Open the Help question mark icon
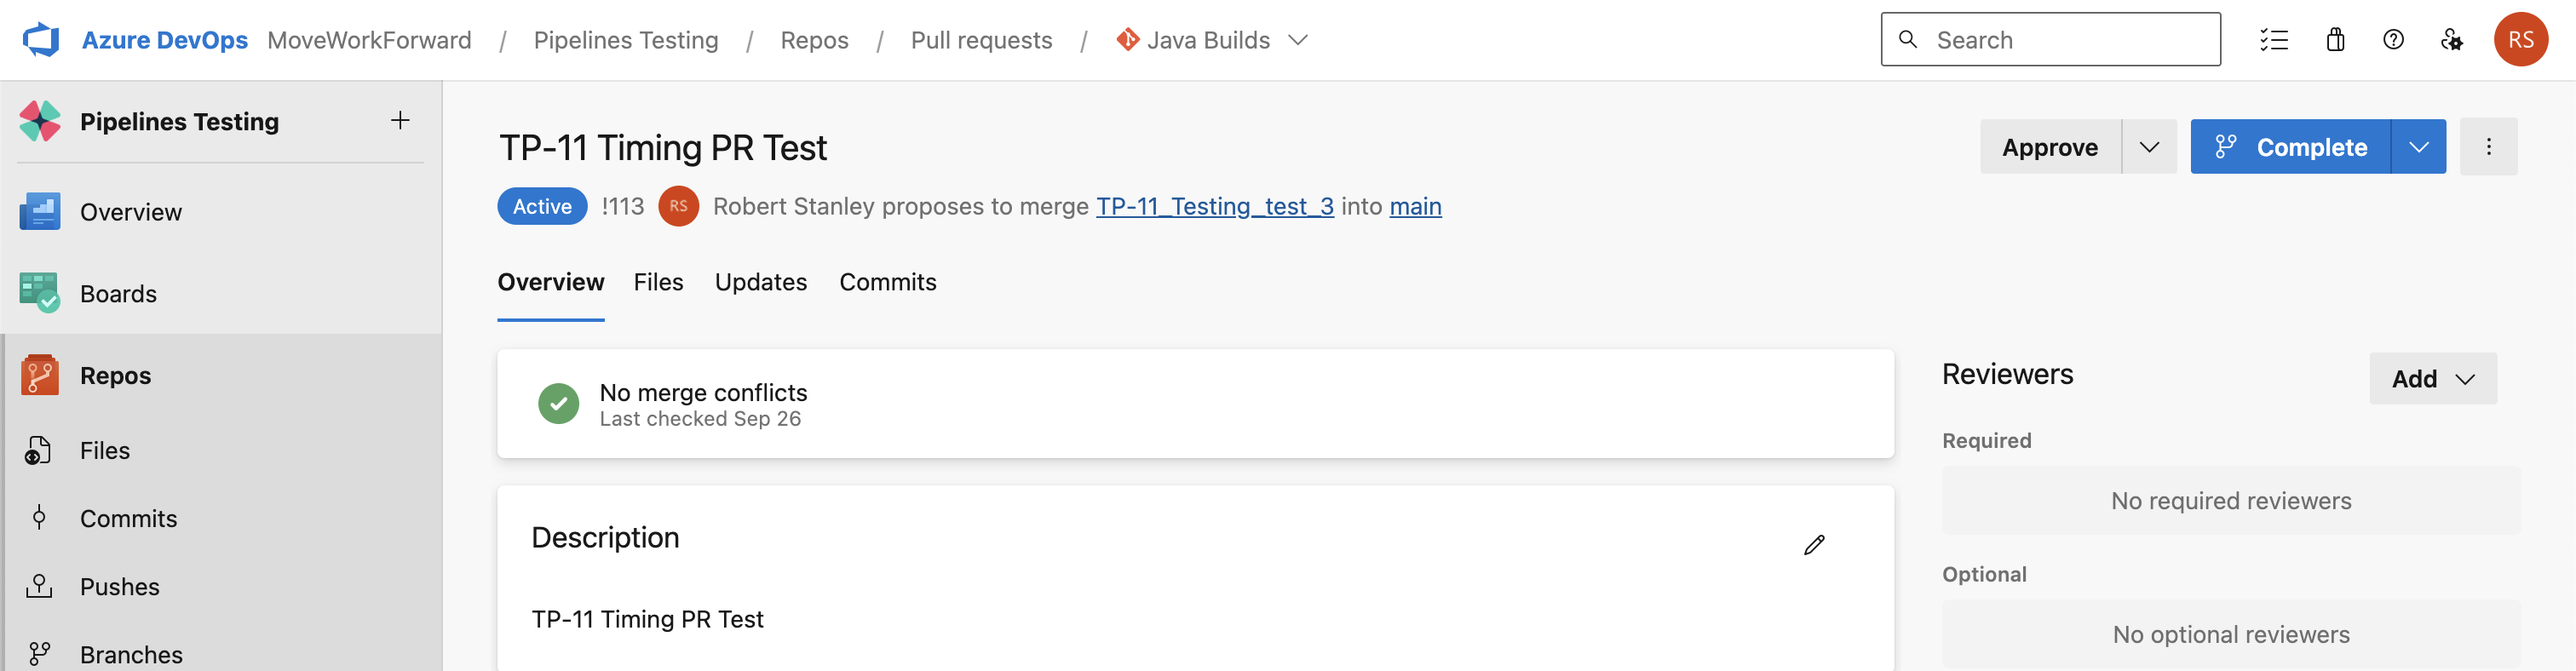 (x=2393, y=40)
